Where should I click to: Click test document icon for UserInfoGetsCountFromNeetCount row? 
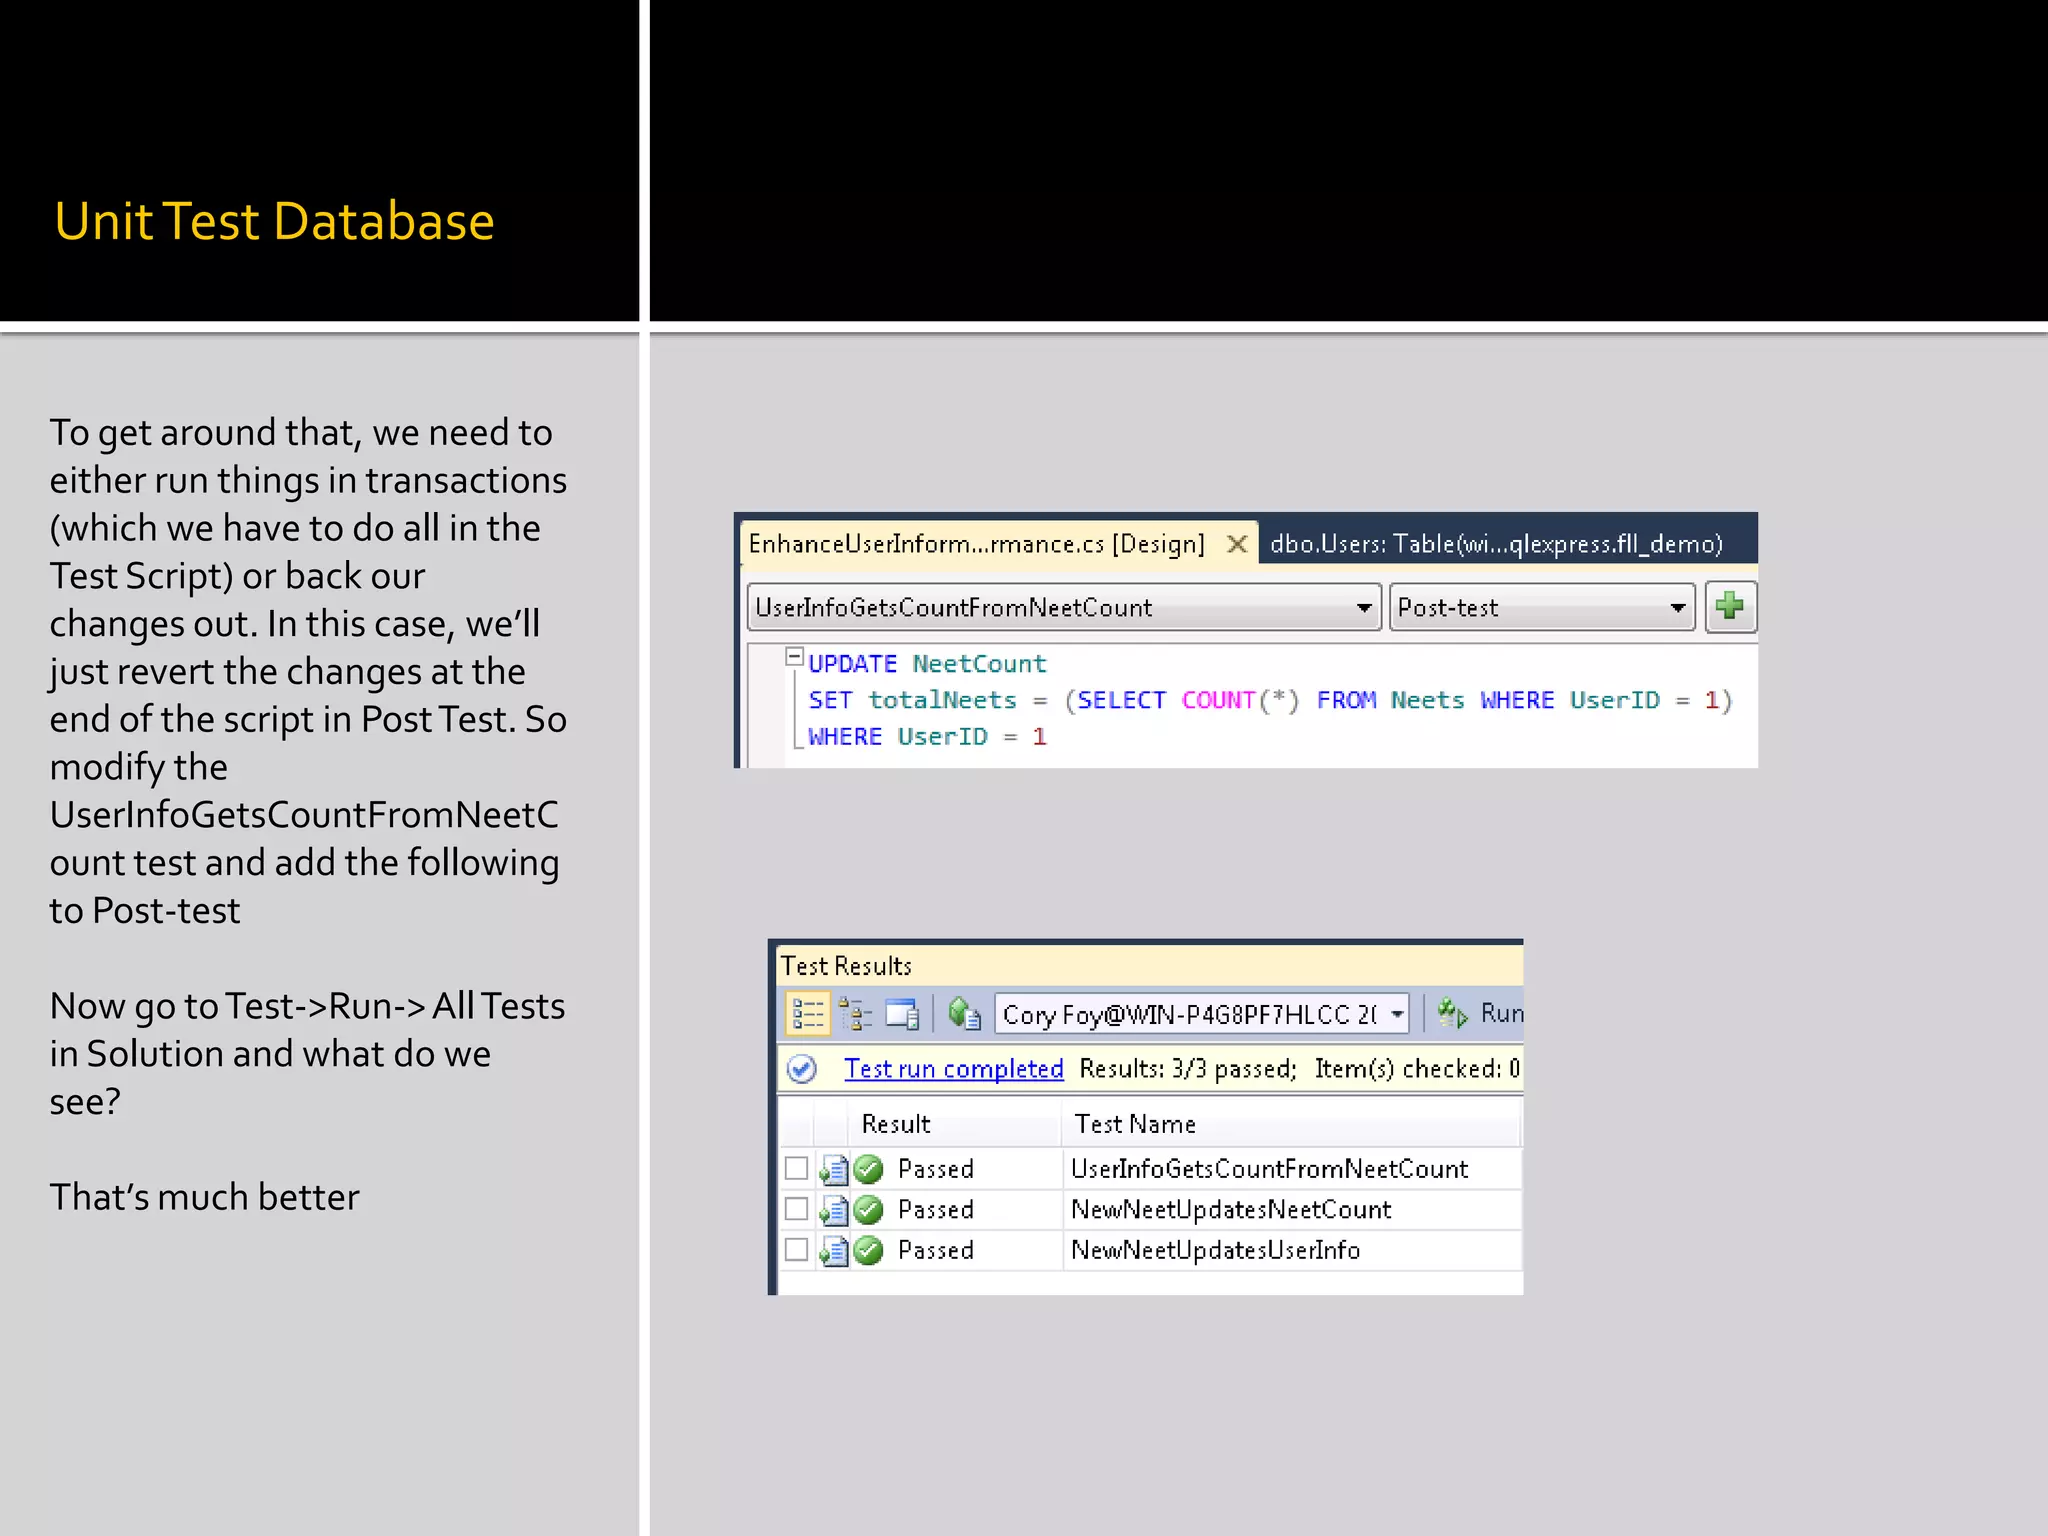(833, 1169)
